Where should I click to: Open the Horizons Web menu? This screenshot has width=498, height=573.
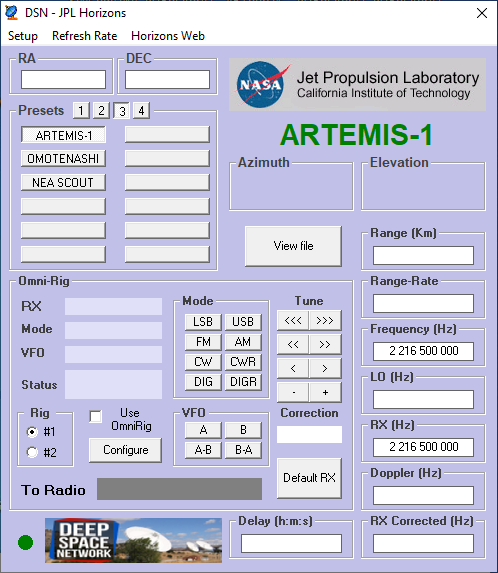click(168, 36)
